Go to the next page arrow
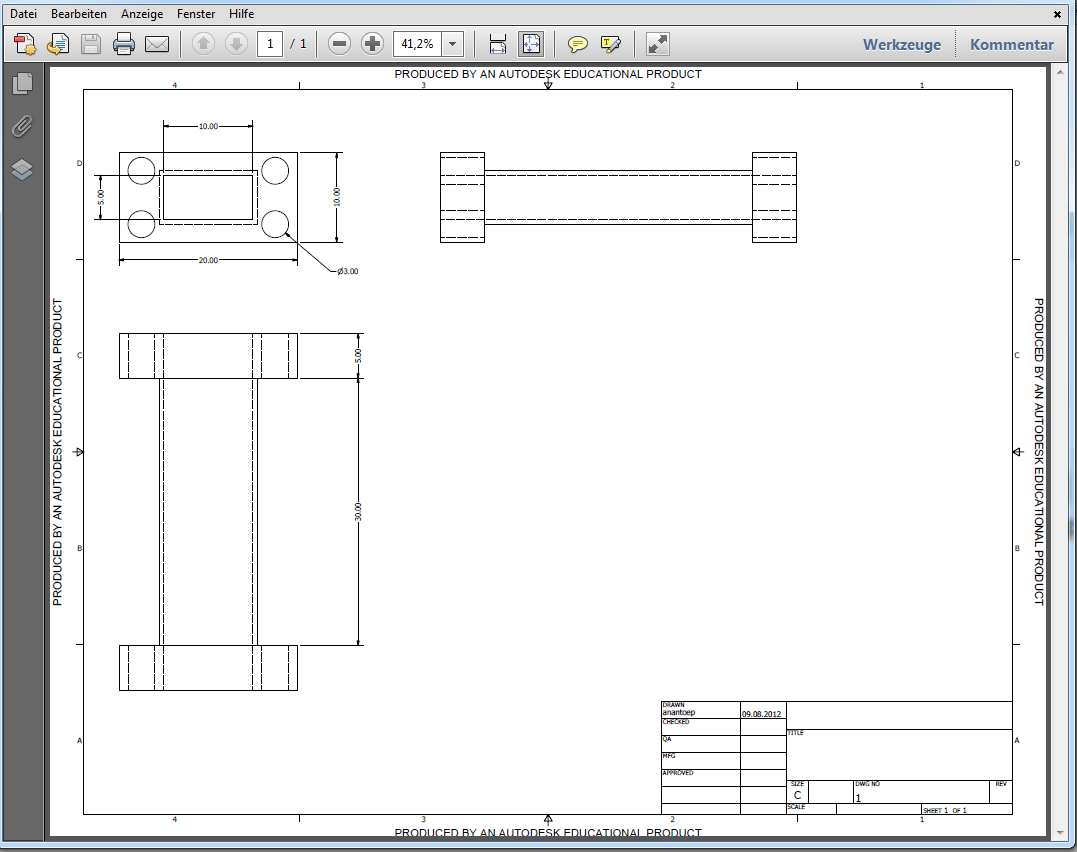Image resolution: width=1077 pixels, height=852 pixels. [236, 44]
